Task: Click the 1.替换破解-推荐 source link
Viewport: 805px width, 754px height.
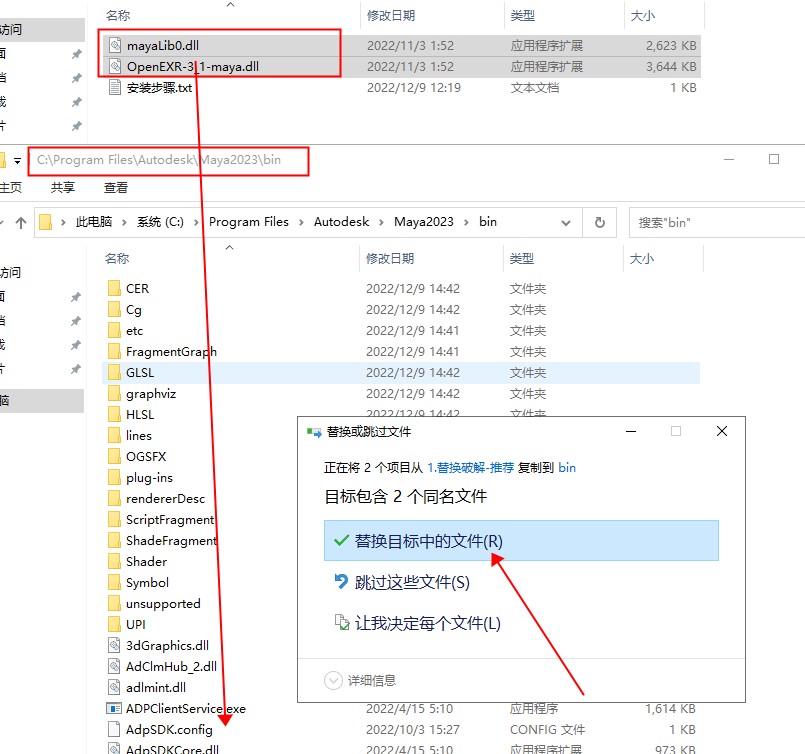Action: (x=470, y=468)
